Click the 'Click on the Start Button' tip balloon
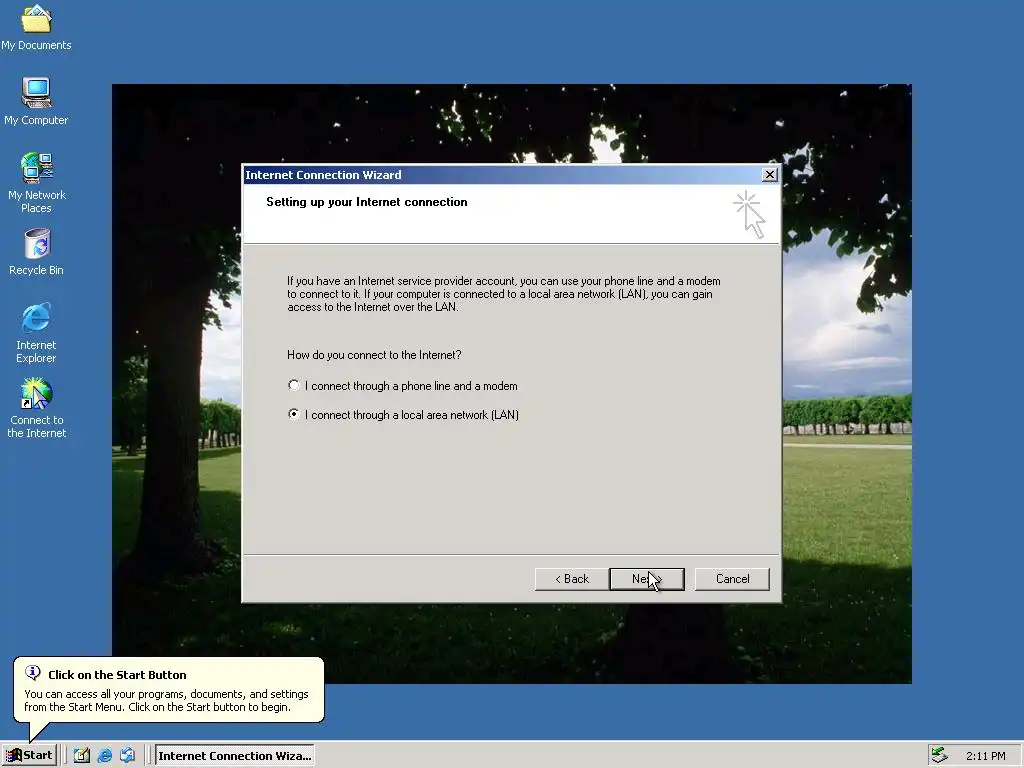 [168, 690]
